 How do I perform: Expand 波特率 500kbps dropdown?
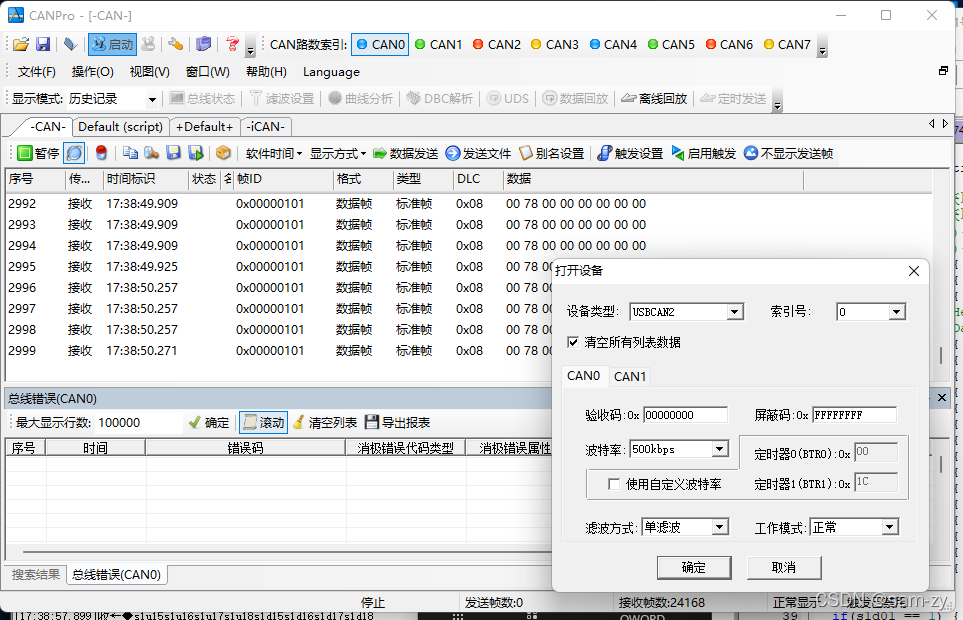[x=720, y=449]
